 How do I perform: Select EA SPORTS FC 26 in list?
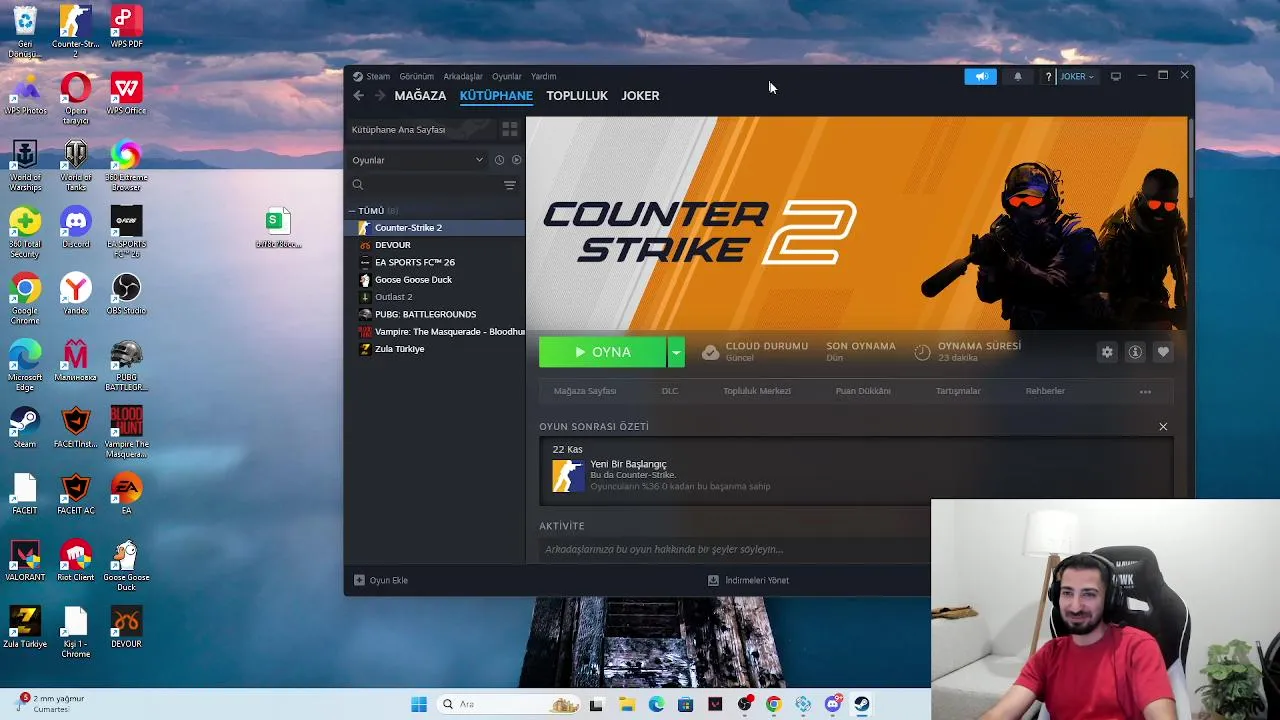coord(435,262)
